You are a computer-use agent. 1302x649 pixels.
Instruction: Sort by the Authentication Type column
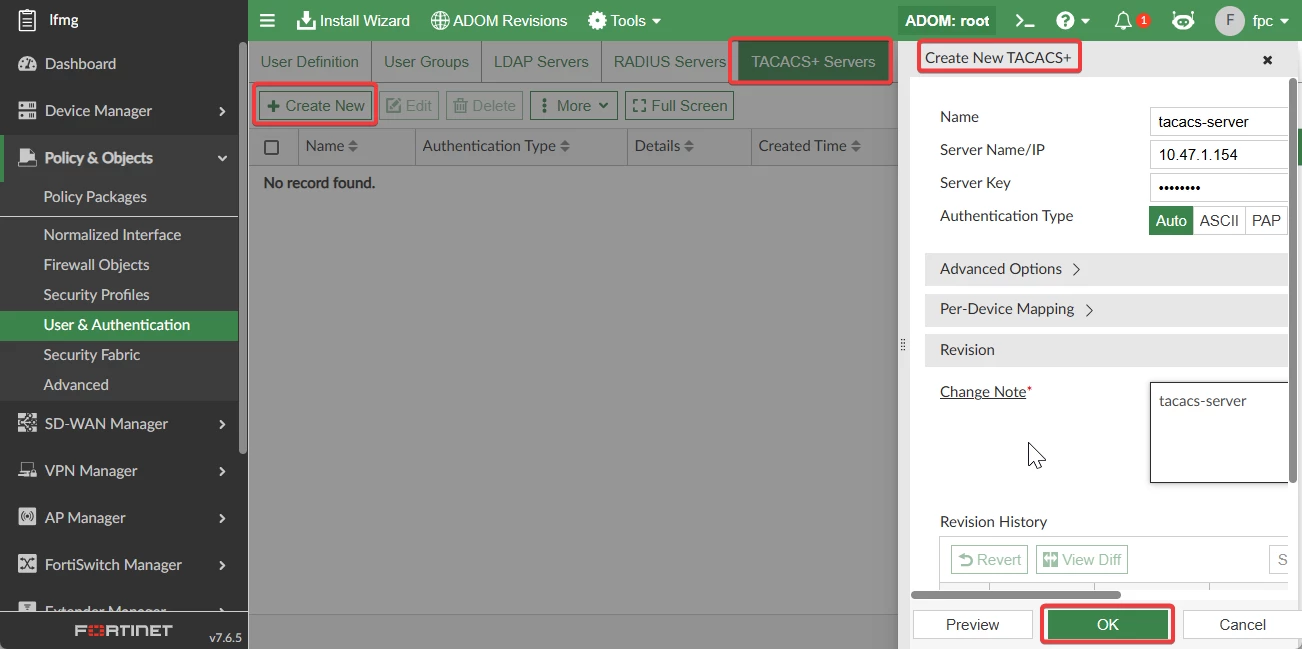pos(496,146)
